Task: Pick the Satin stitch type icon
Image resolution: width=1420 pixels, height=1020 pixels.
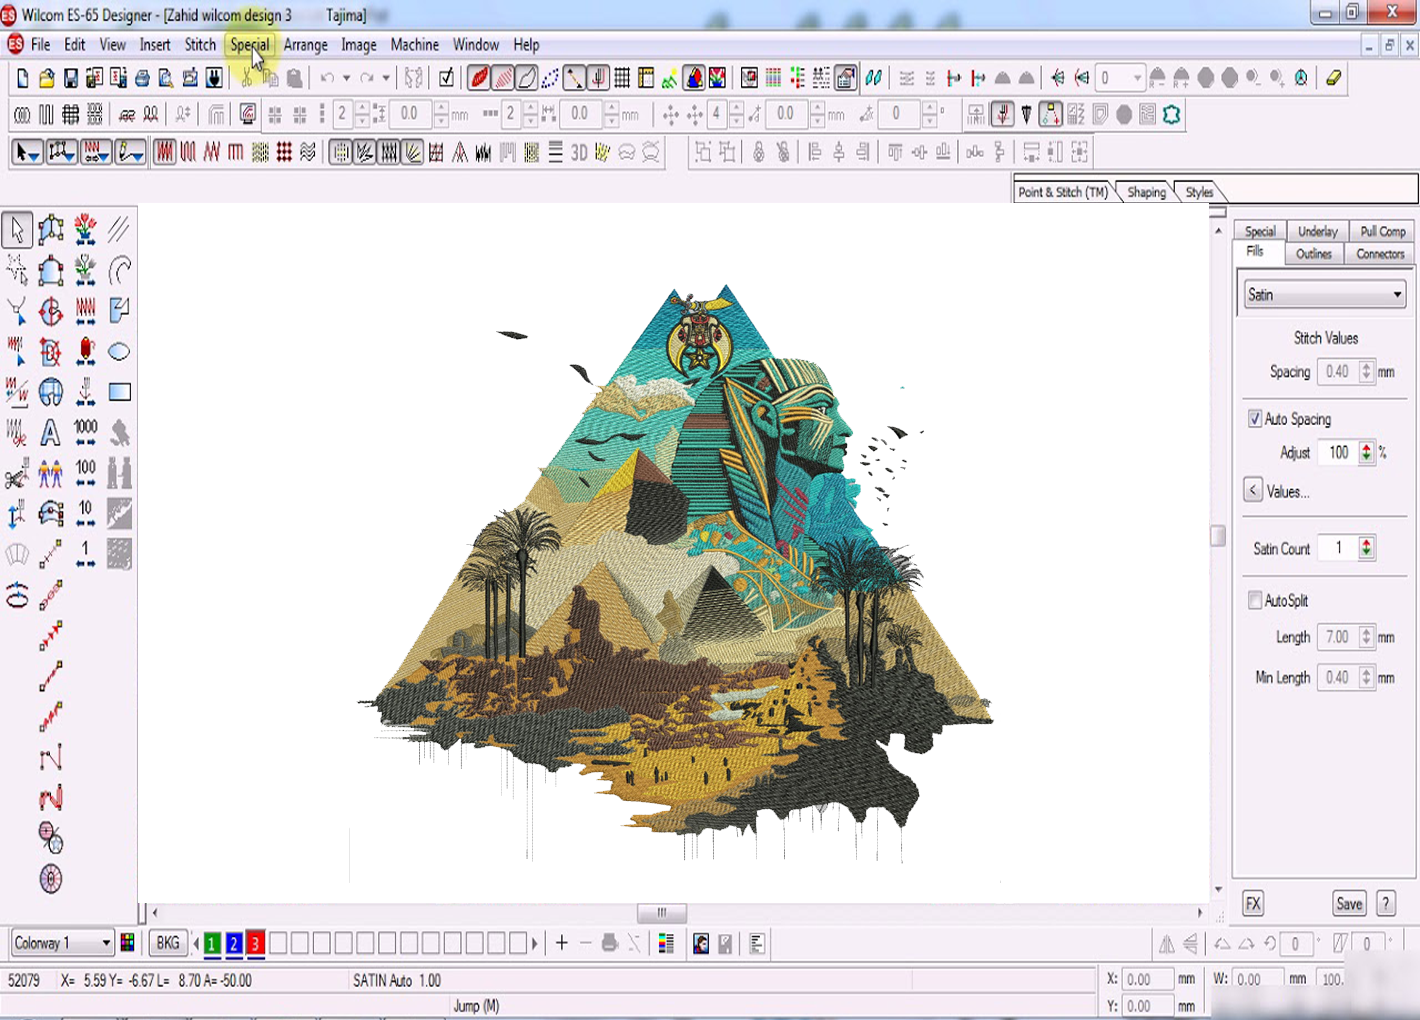Action: (x=167, y=152)
